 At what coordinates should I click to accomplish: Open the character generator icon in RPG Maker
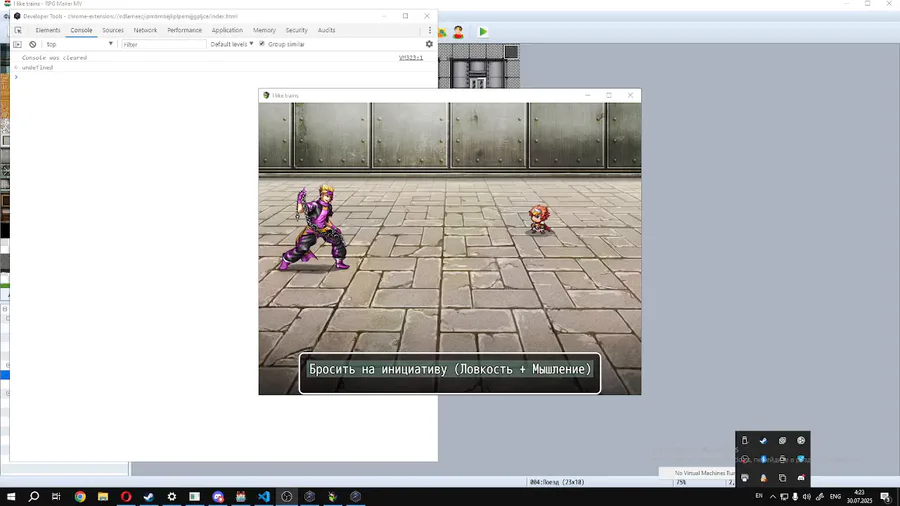pos(458,32)
